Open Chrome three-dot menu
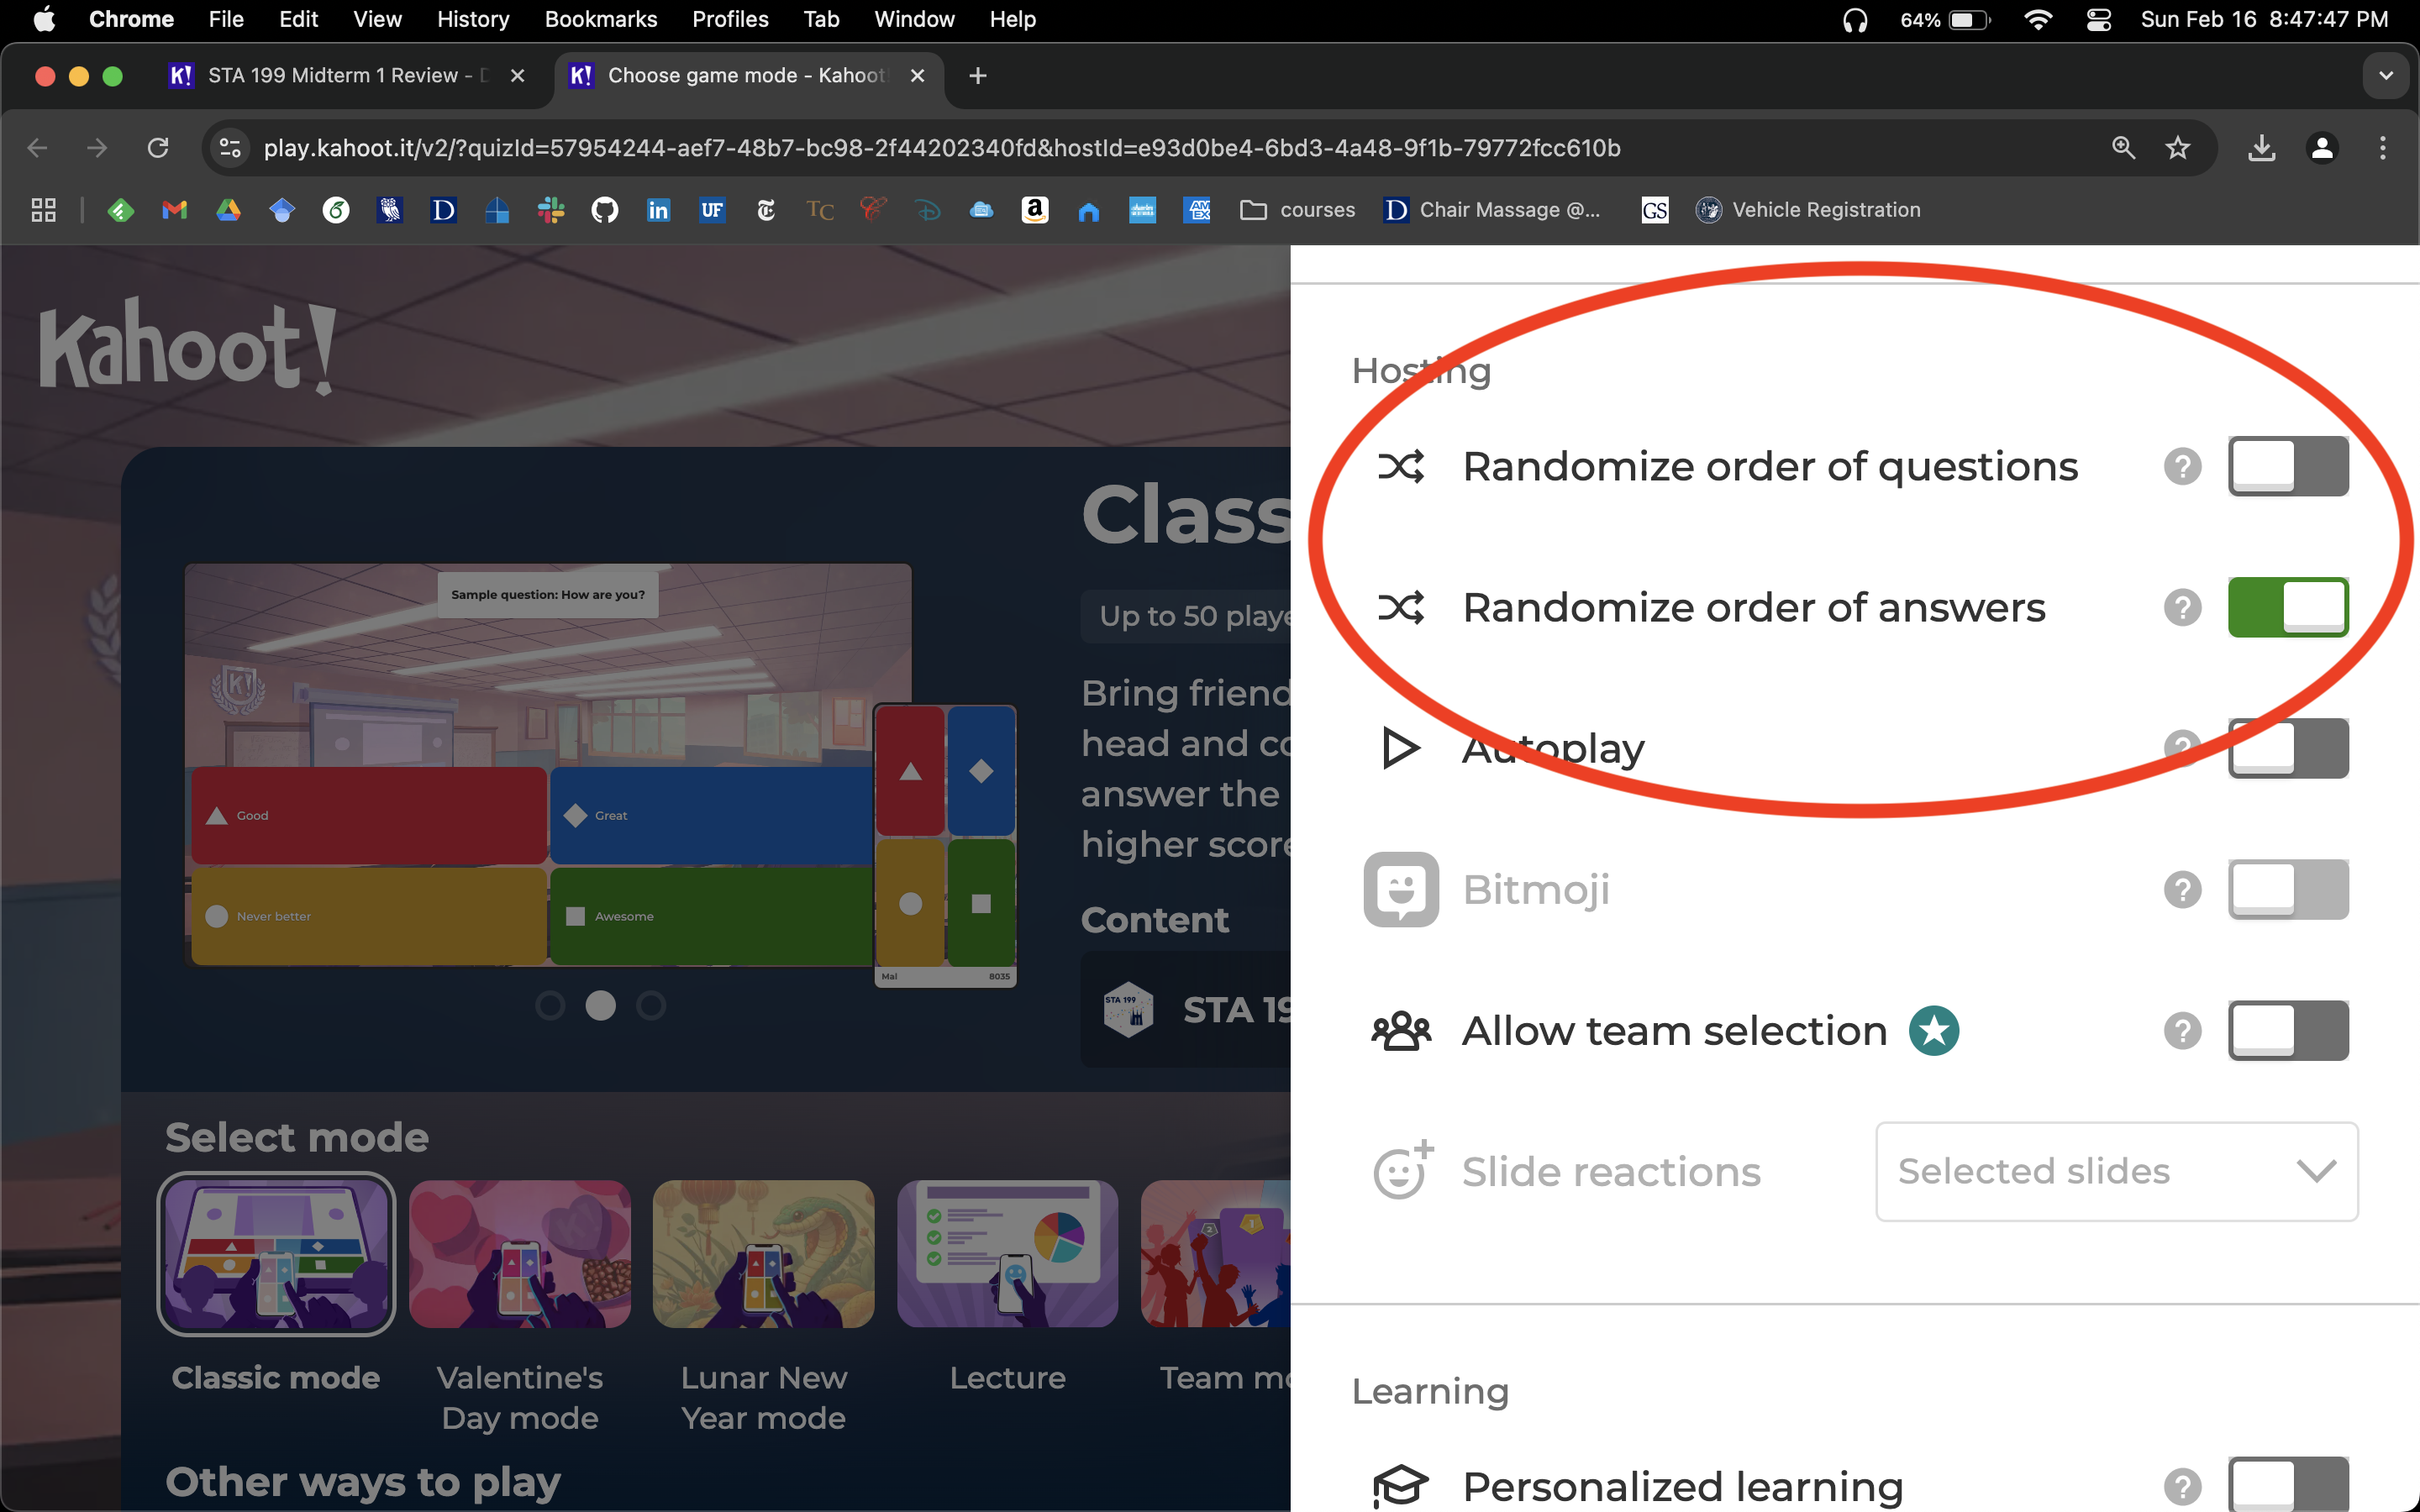The height and width of the screenshot is (1512, 2420). coord(2383,148)
